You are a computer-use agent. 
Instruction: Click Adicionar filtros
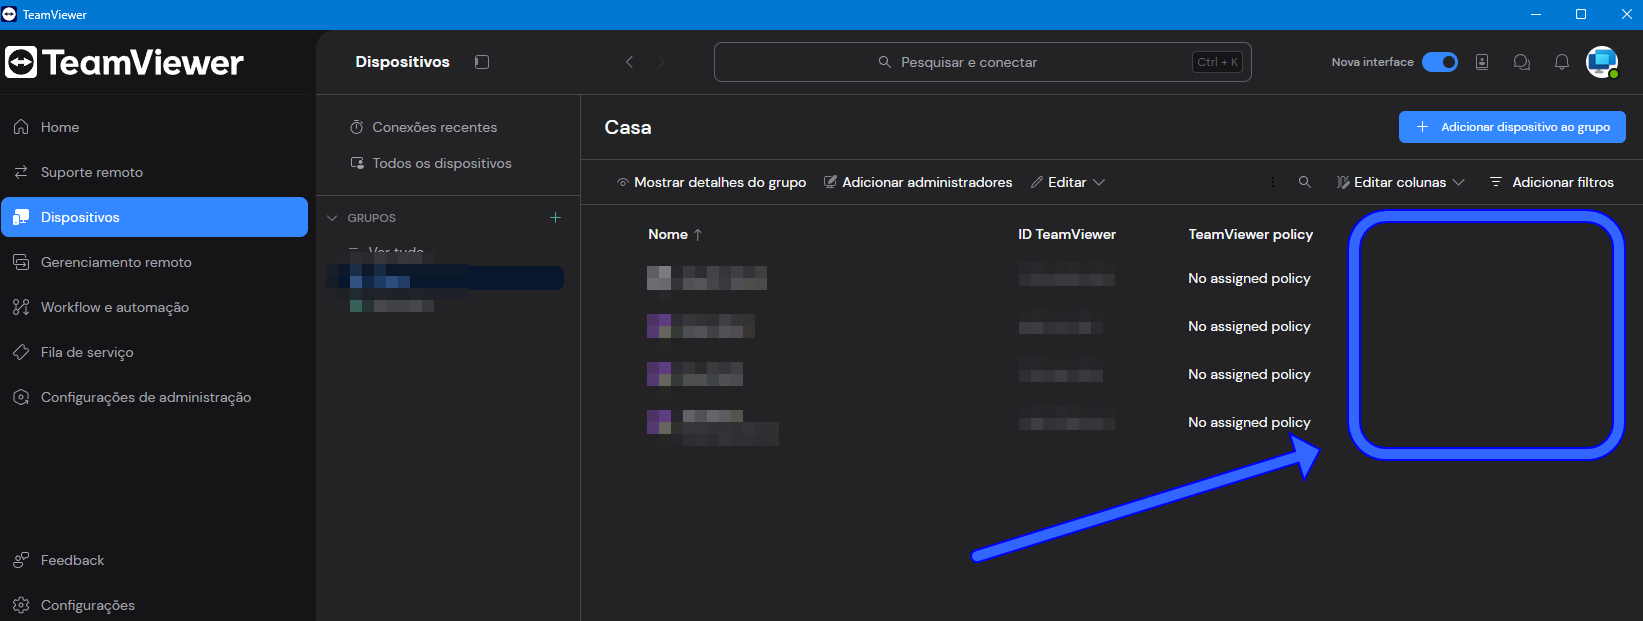[x=1551, y=182]
